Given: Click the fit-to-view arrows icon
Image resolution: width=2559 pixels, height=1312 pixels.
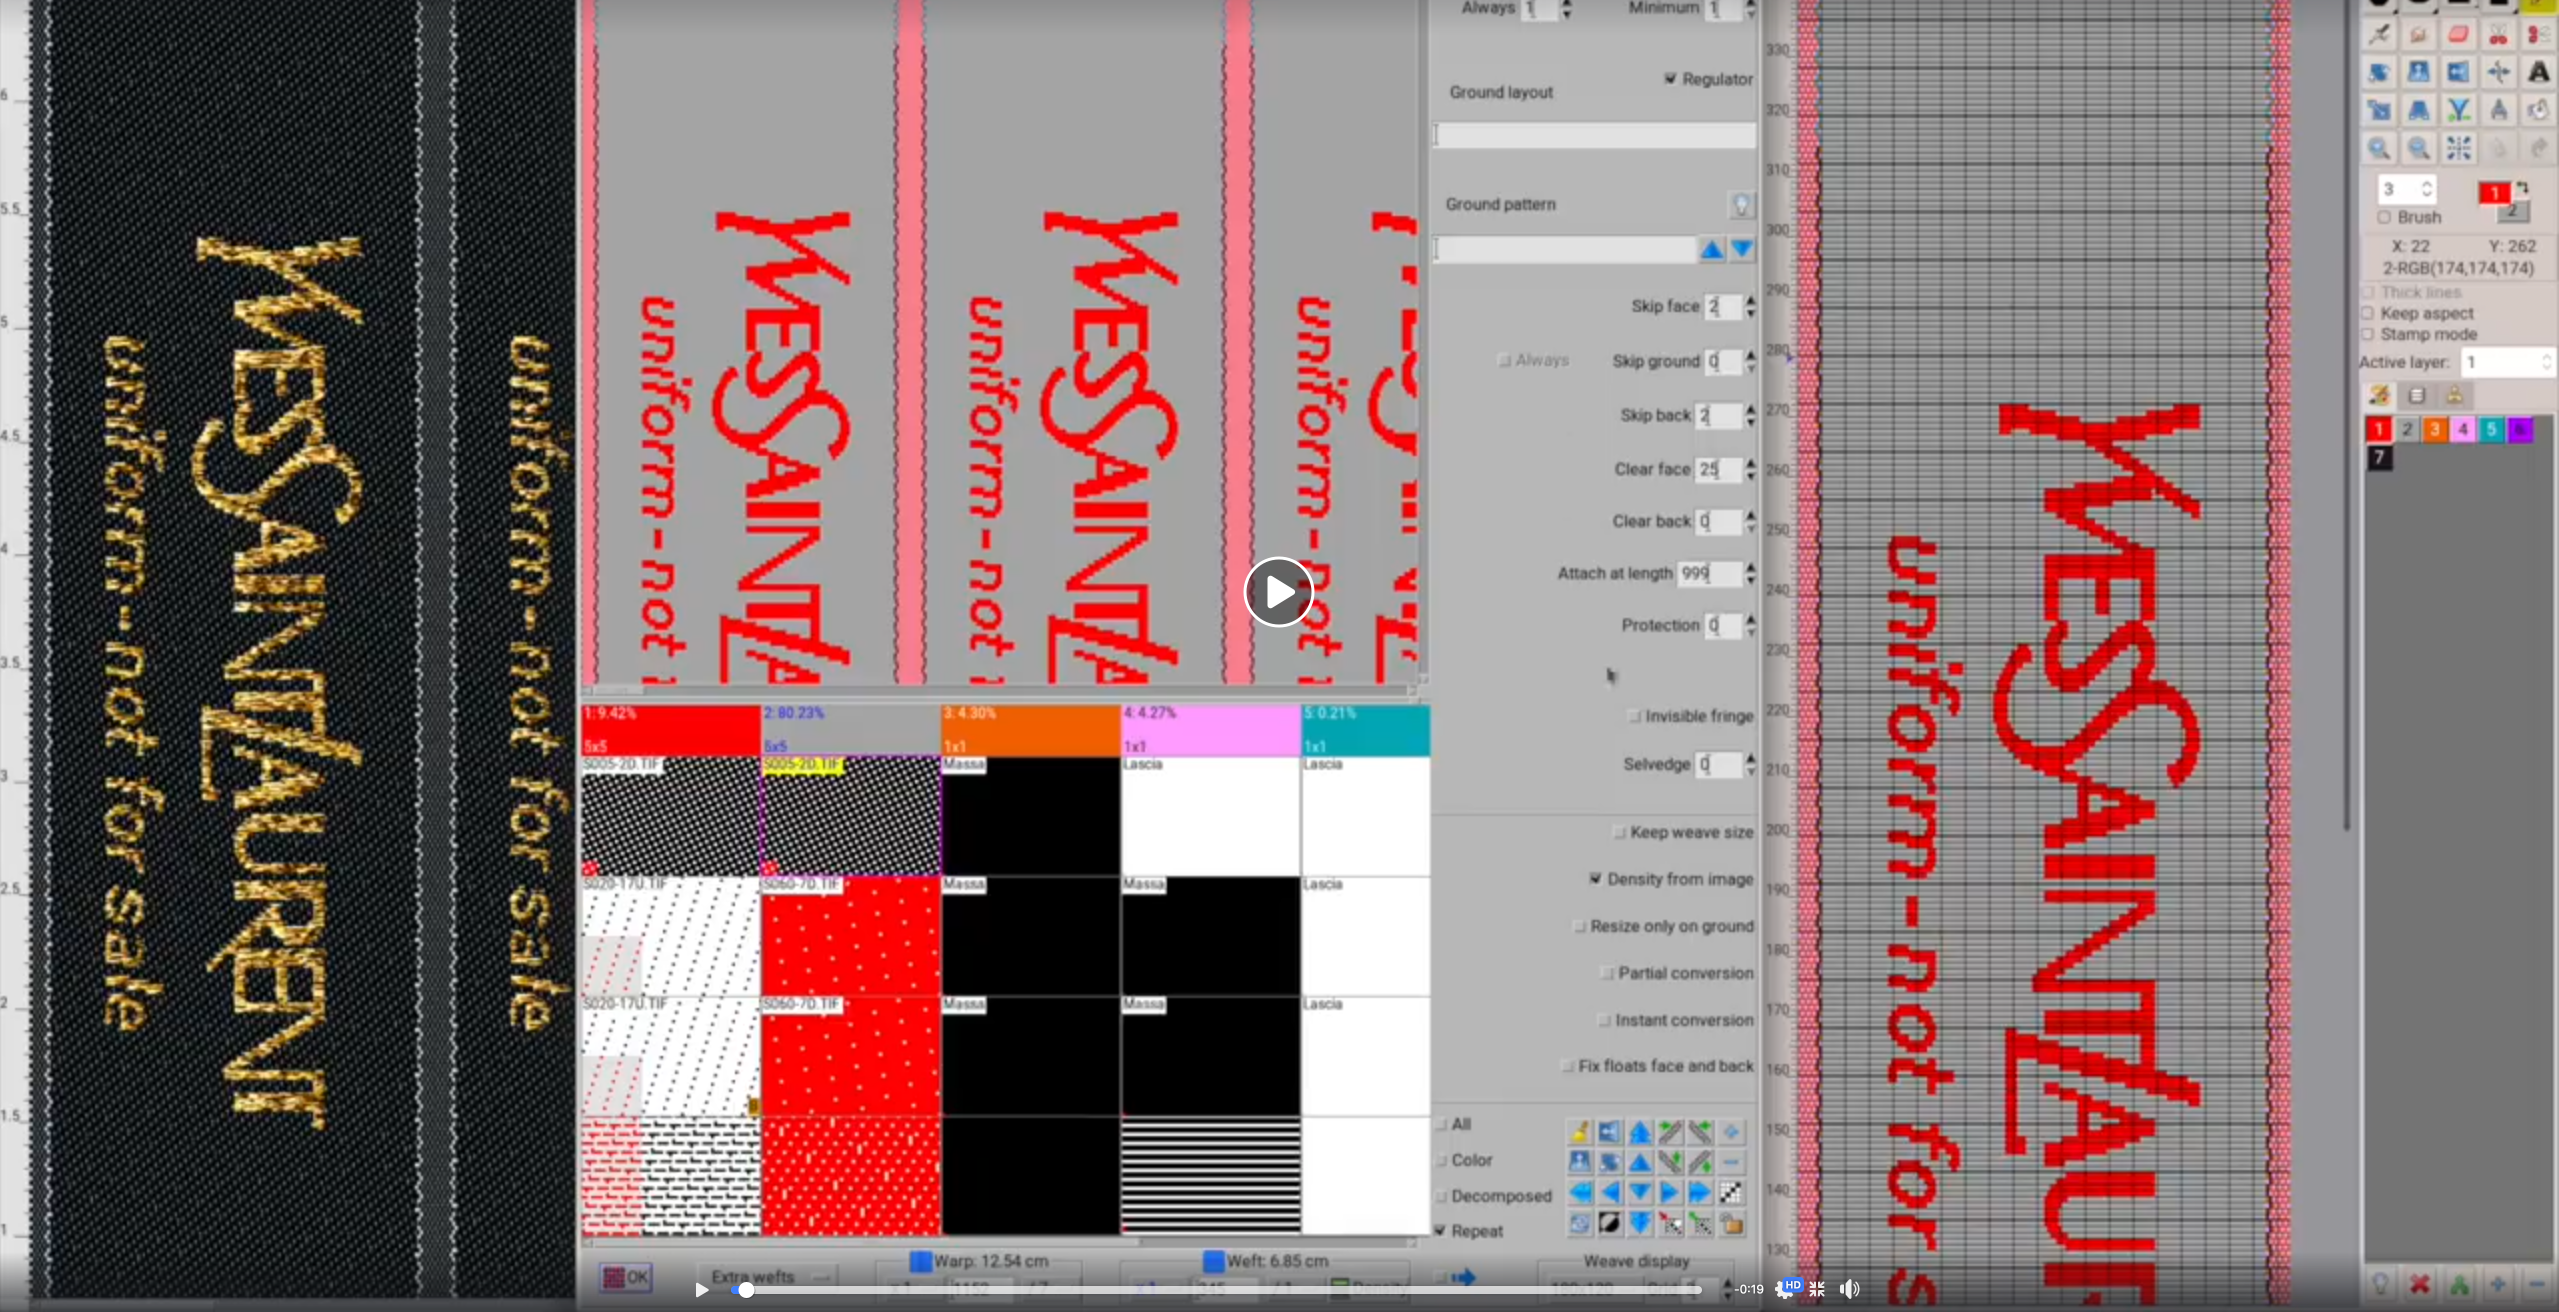Looking at the screenshot, I should tap(2458, 149).
